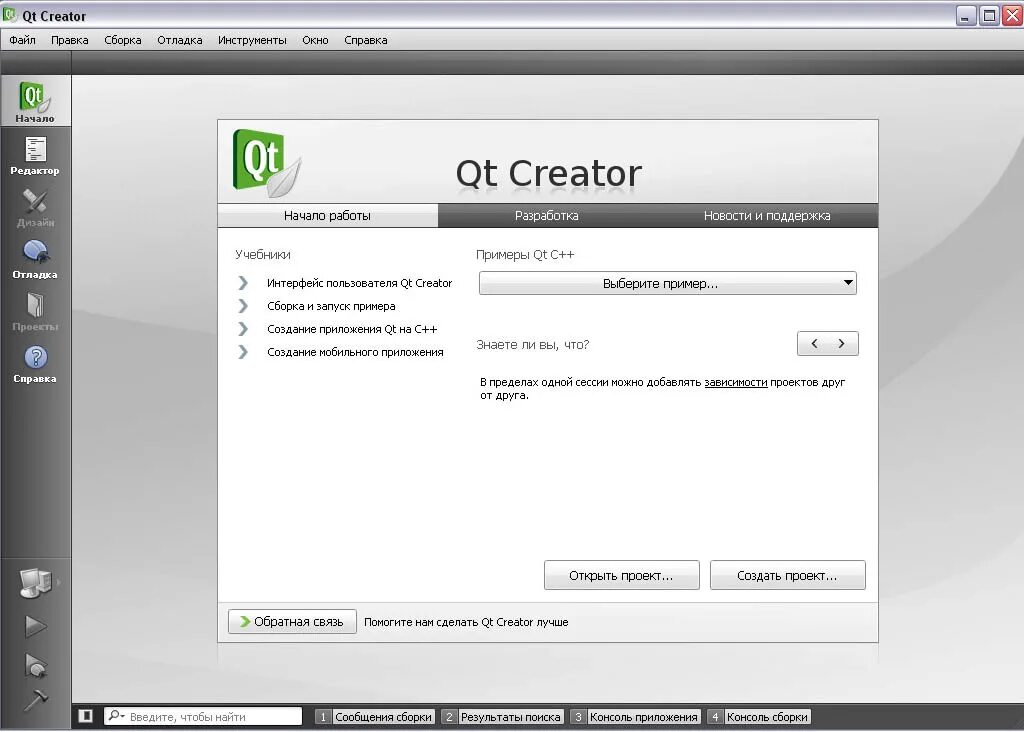Select the Дизайн mode icon
This screenshot has height=732, width=1024.
point(35,207)
